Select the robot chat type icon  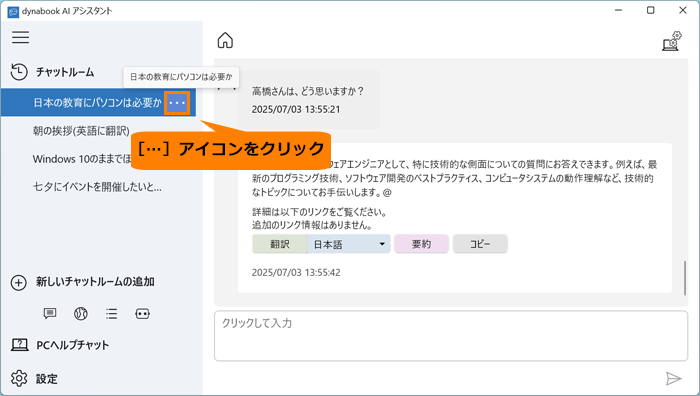(142, 314)
